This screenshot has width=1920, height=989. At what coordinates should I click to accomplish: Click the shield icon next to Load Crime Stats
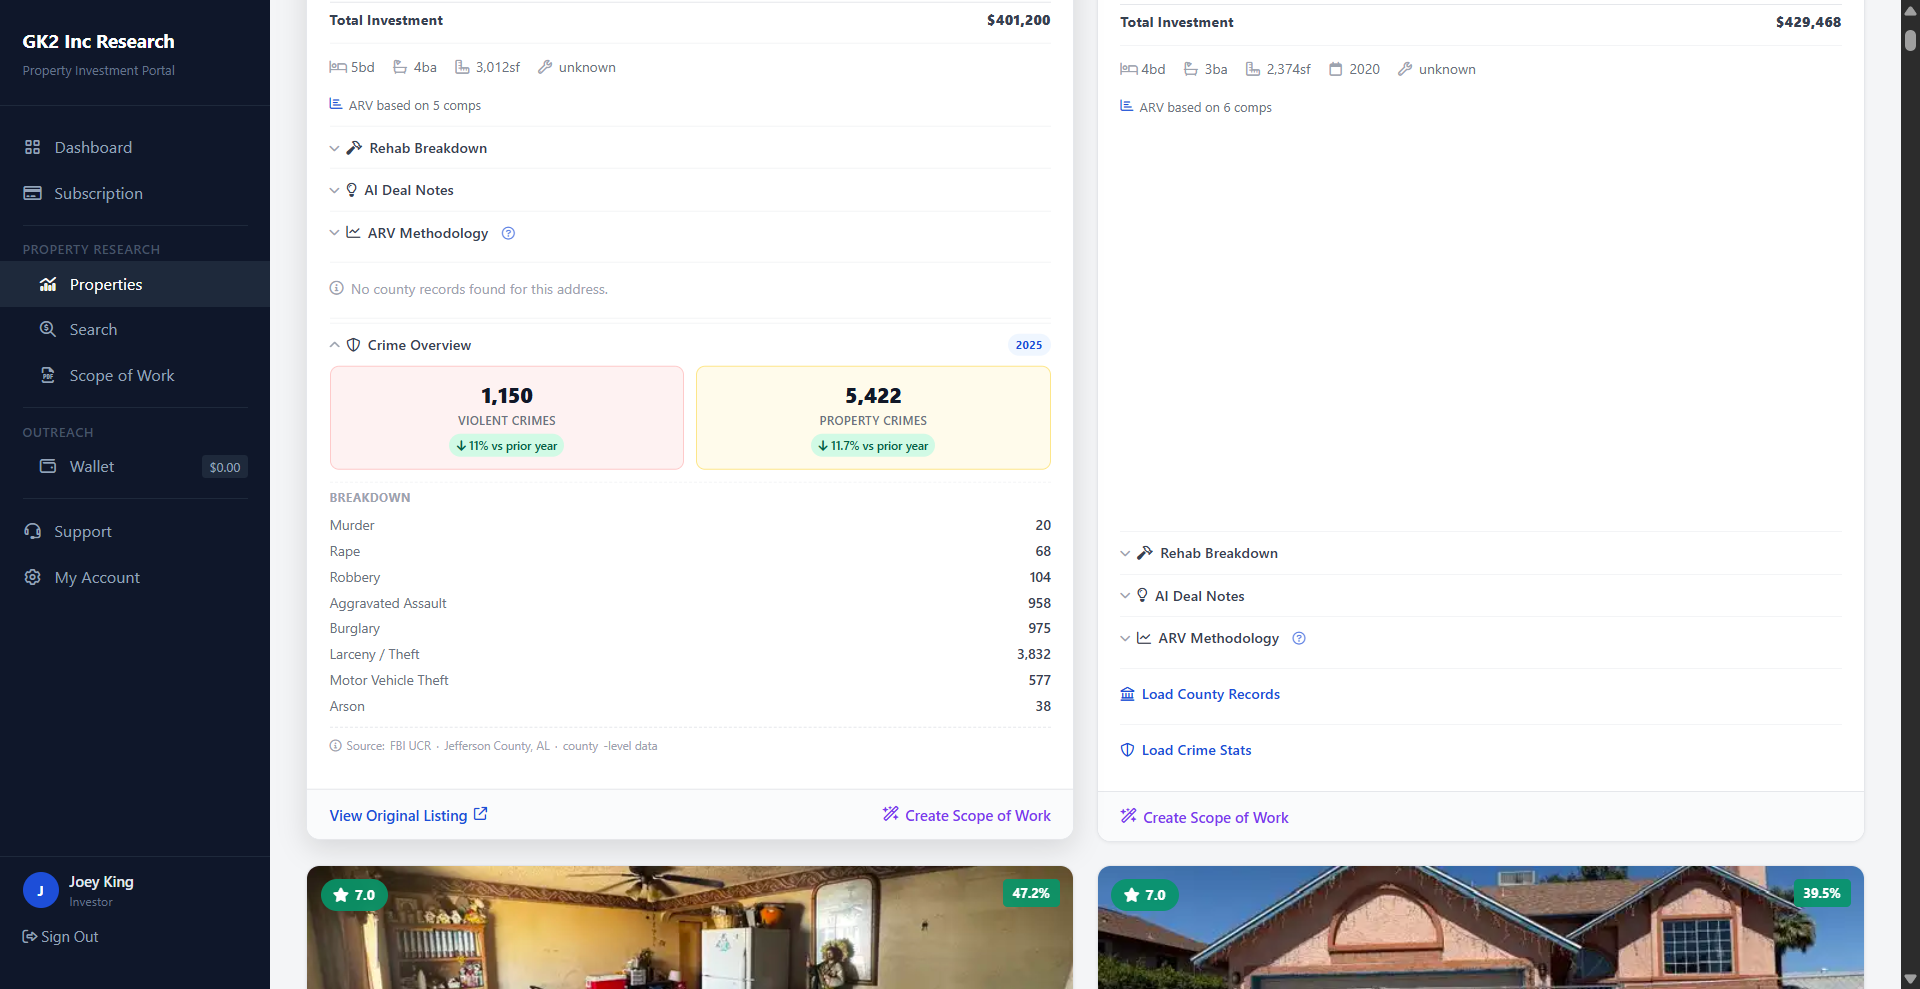(1127, 750)
